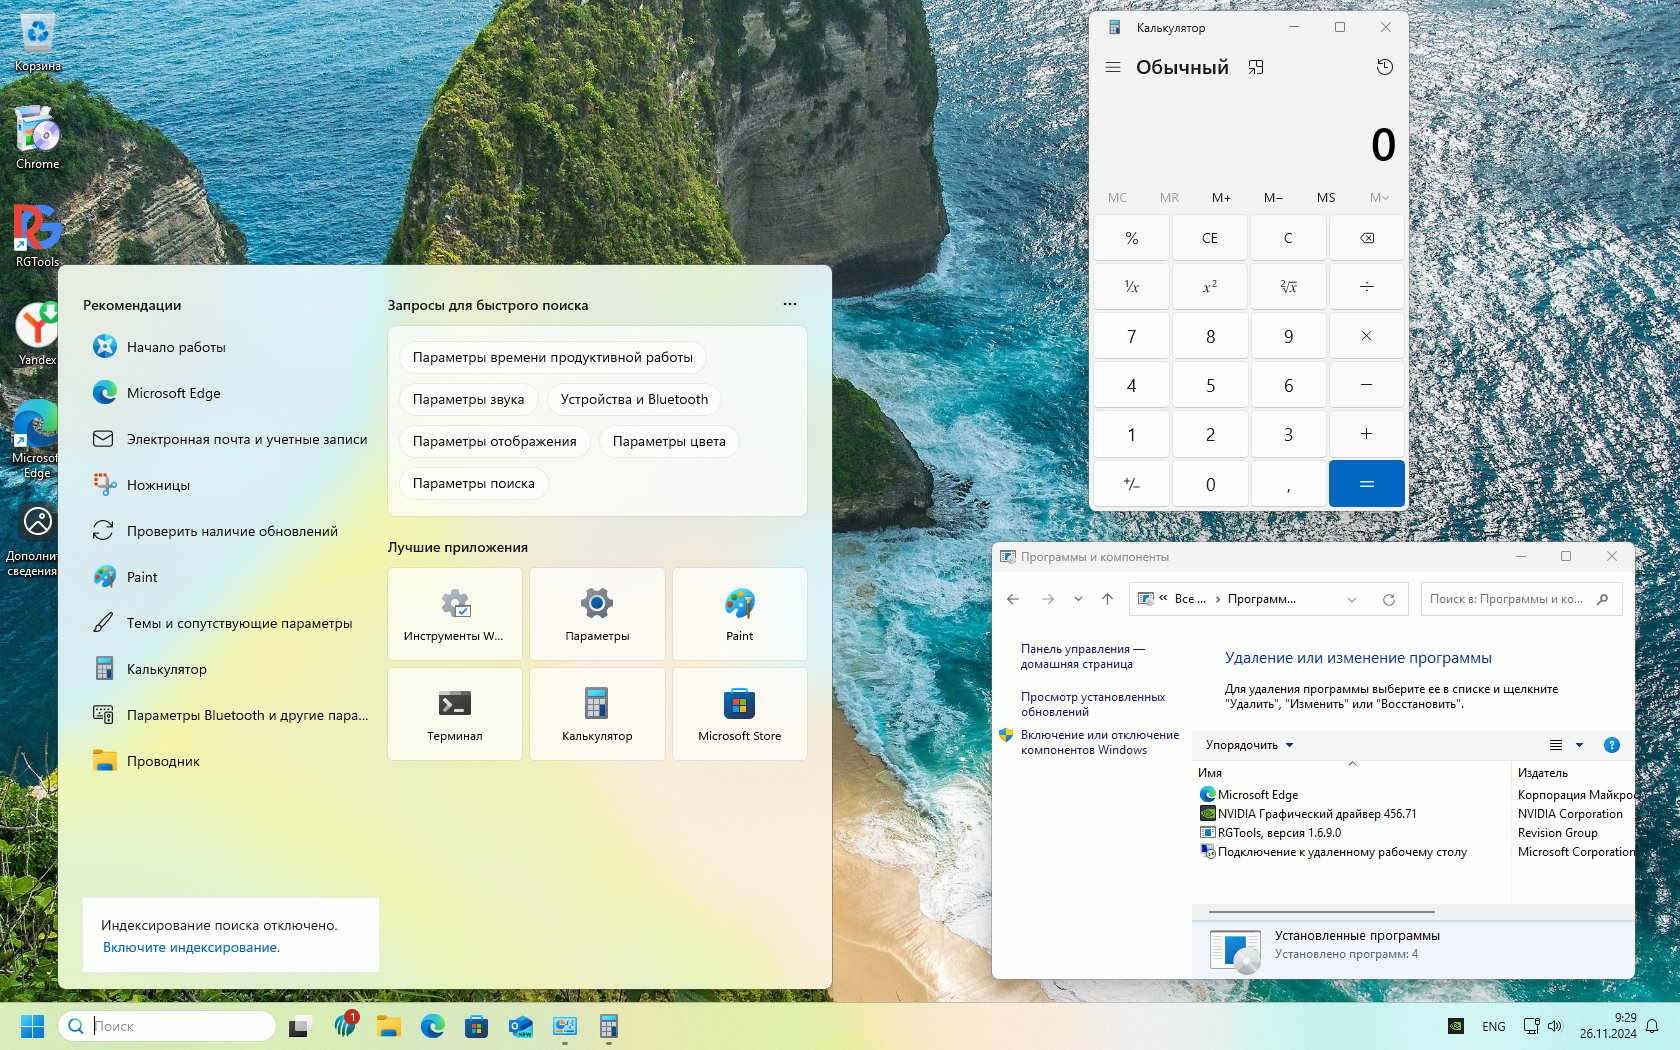Open Outlook from the taskbar

pos(520,1026)
